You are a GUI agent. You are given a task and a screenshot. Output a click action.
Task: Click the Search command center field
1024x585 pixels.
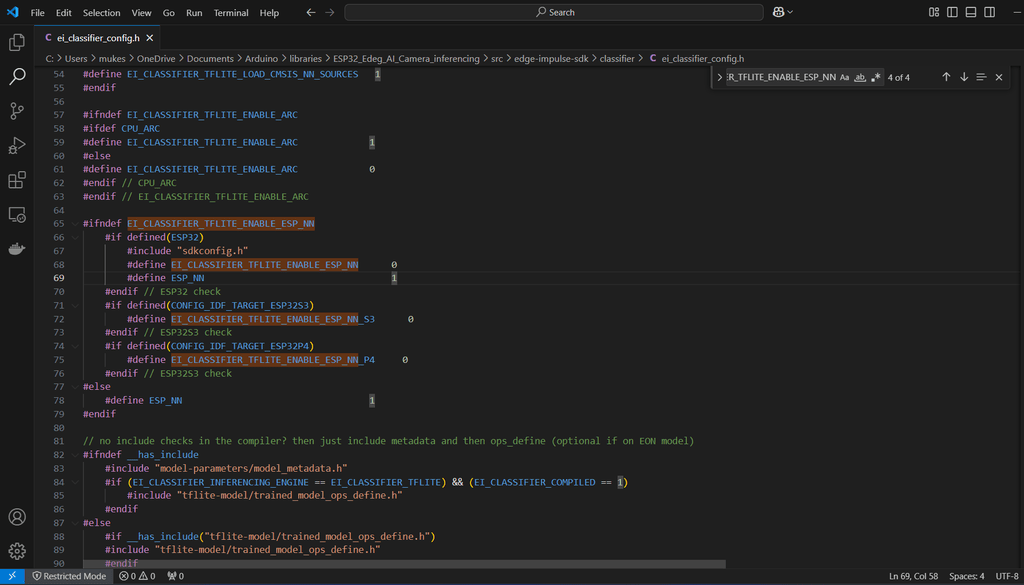click(x=554, y=12)
